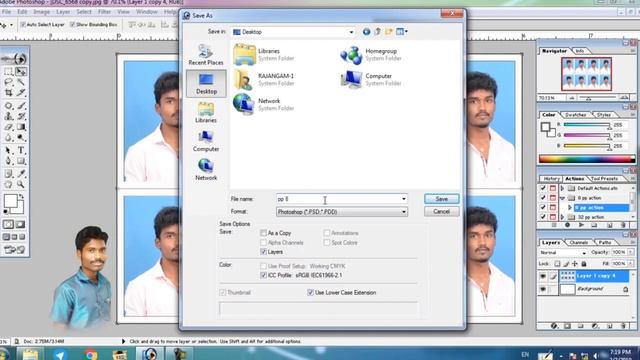Create a new folder in Save As dialog

389,31
